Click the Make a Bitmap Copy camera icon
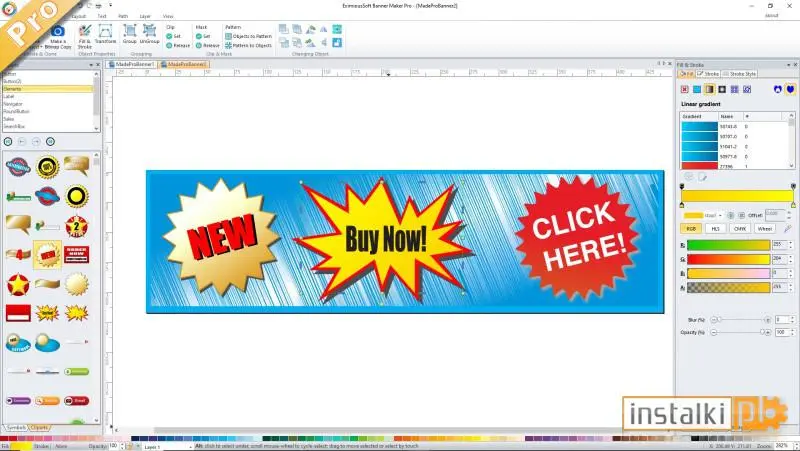Viewport: 800px width, 451px height. point(58,32)
